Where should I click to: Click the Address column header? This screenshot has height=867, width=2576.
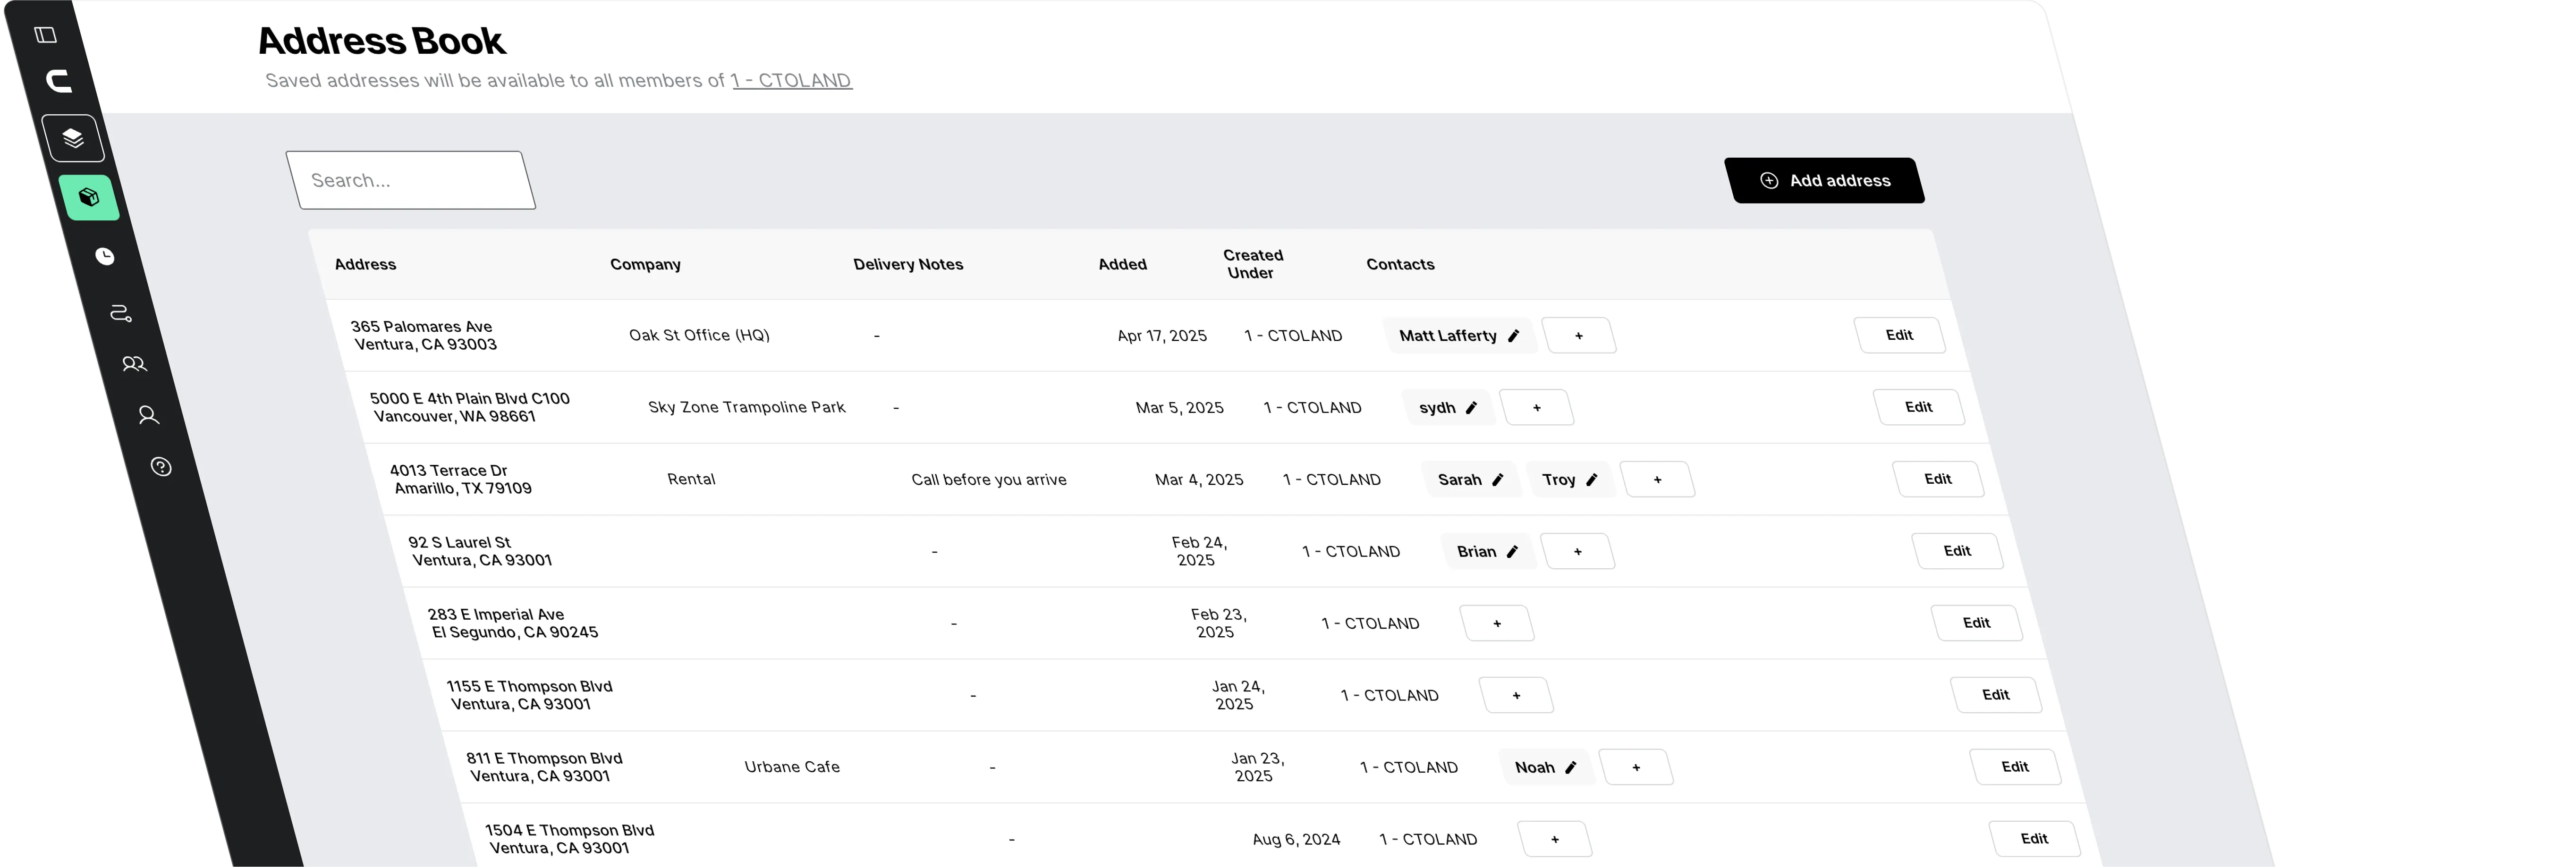[x=365, y=265]
